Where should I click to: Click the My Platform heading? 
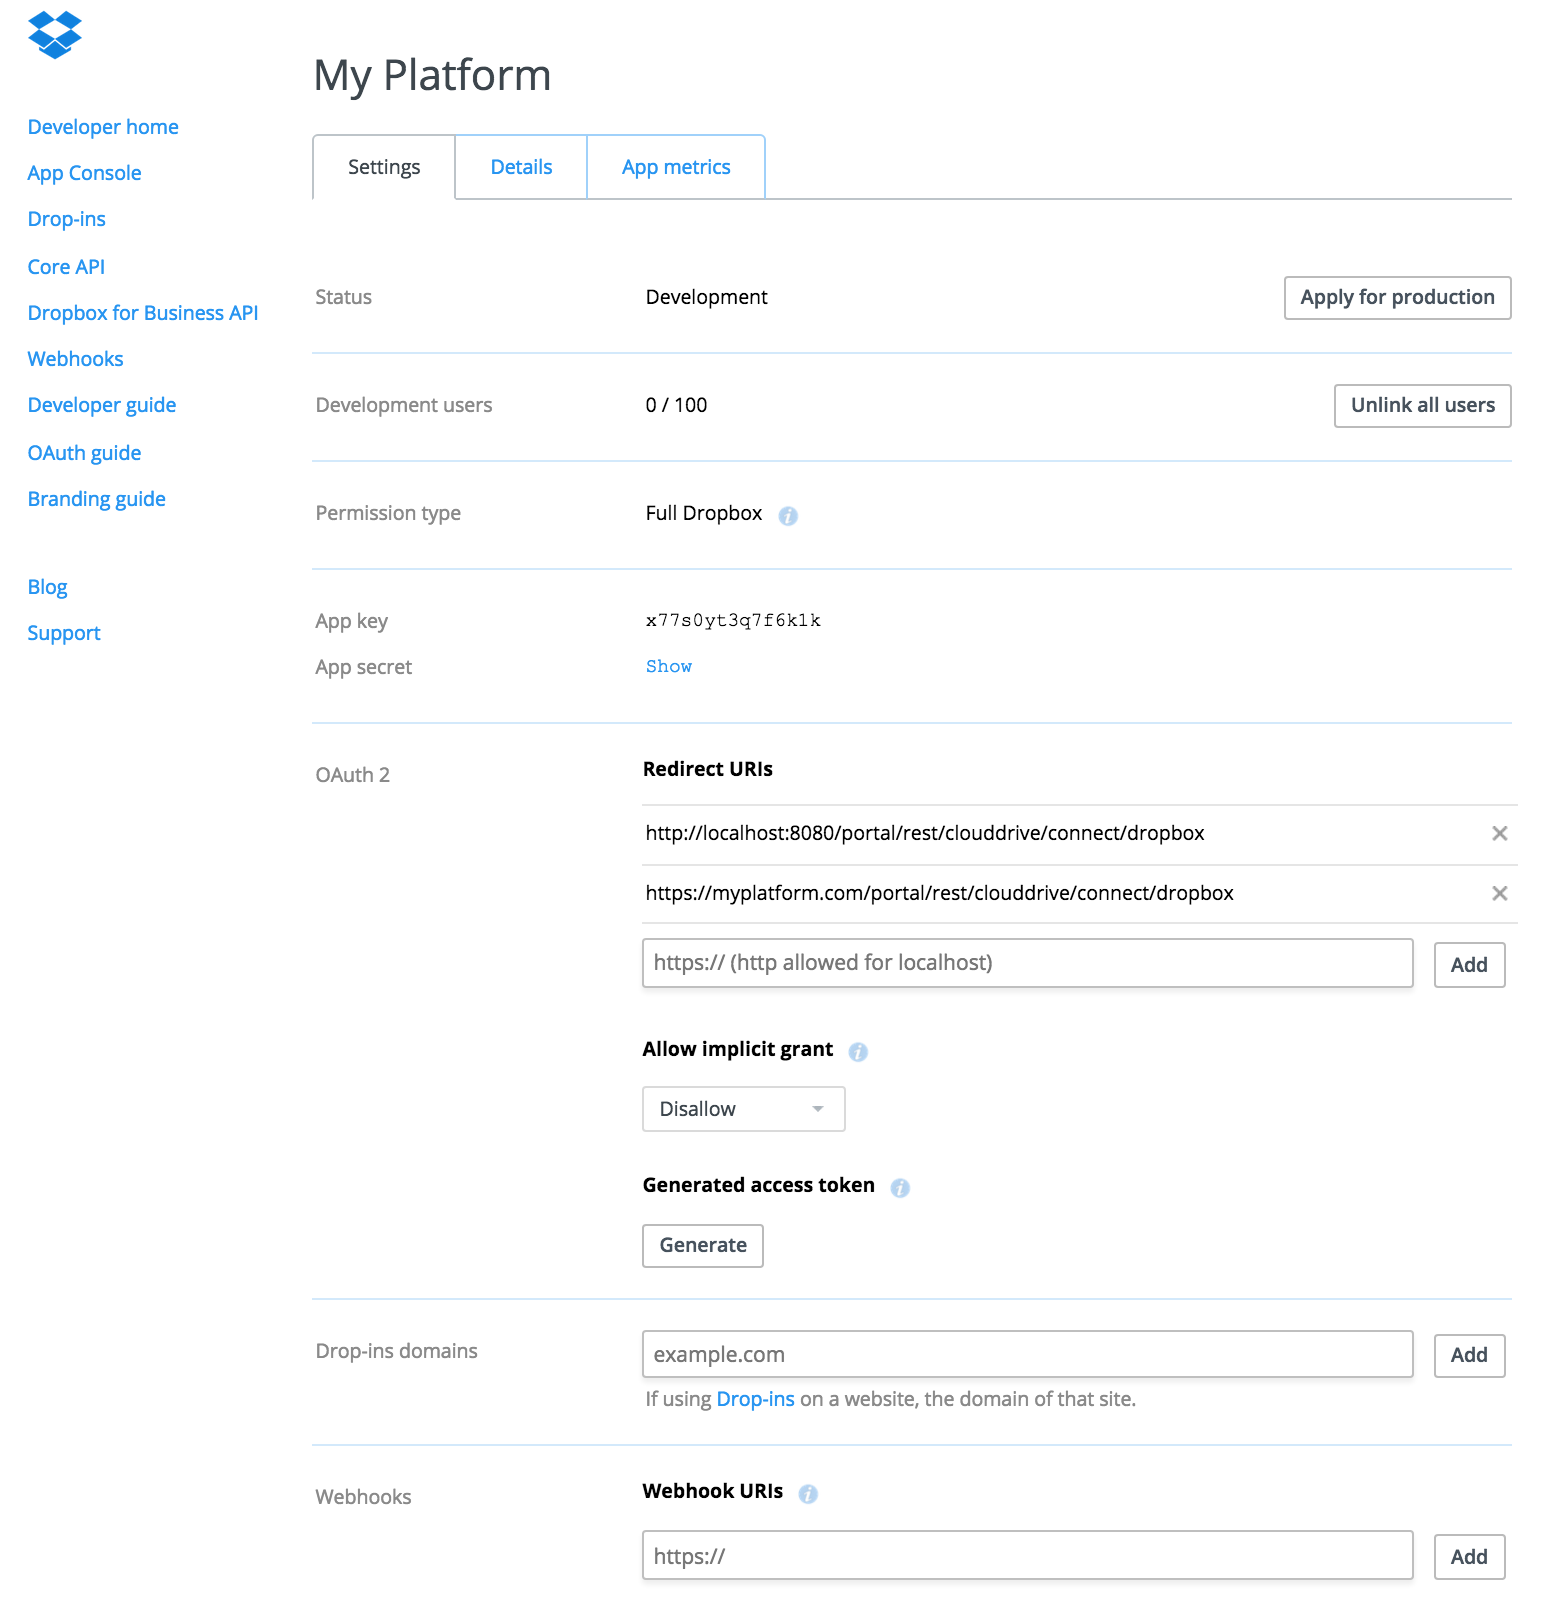point(432,76)
